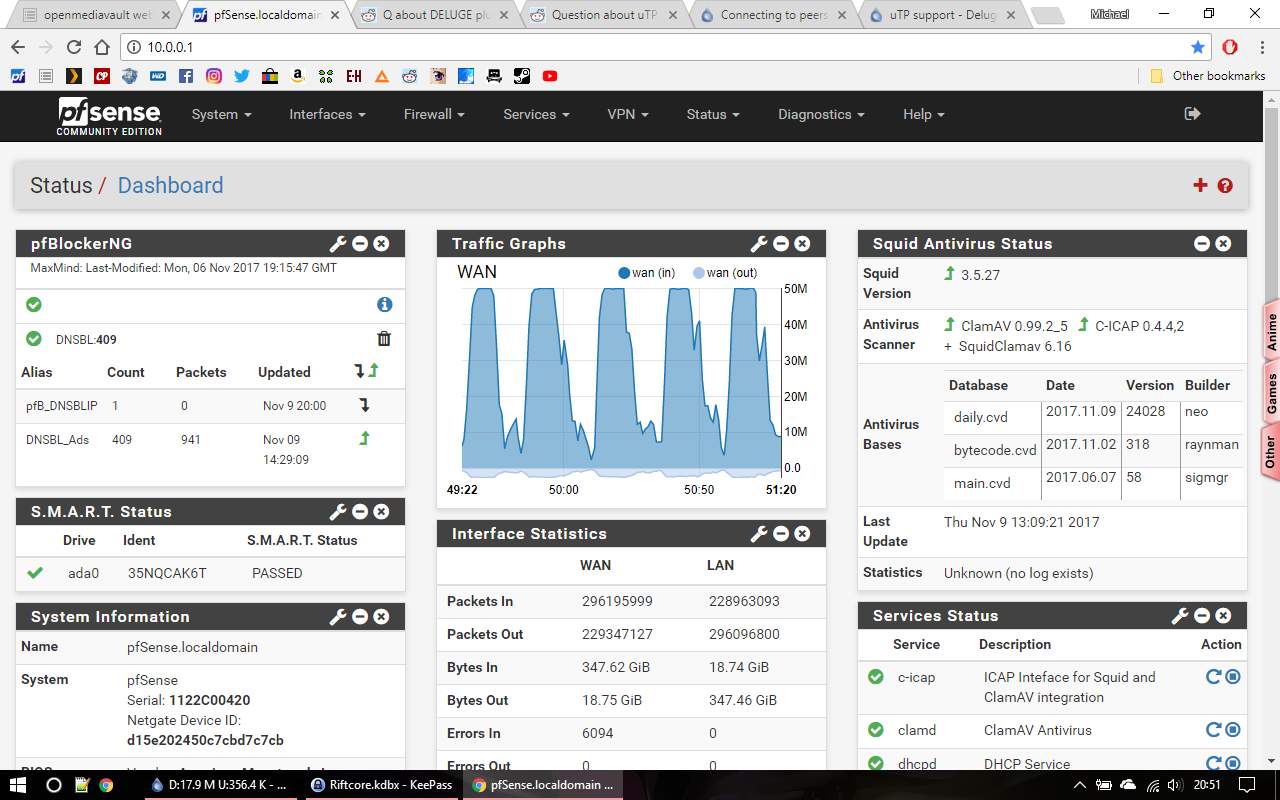
Task: Open the Interfaces dropdown menu
Action: coord(327,114)
